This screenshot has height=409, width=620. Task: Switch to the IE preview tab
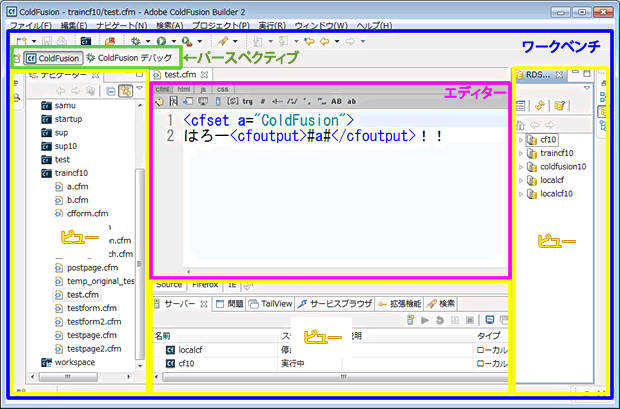[x=232, y=285]
